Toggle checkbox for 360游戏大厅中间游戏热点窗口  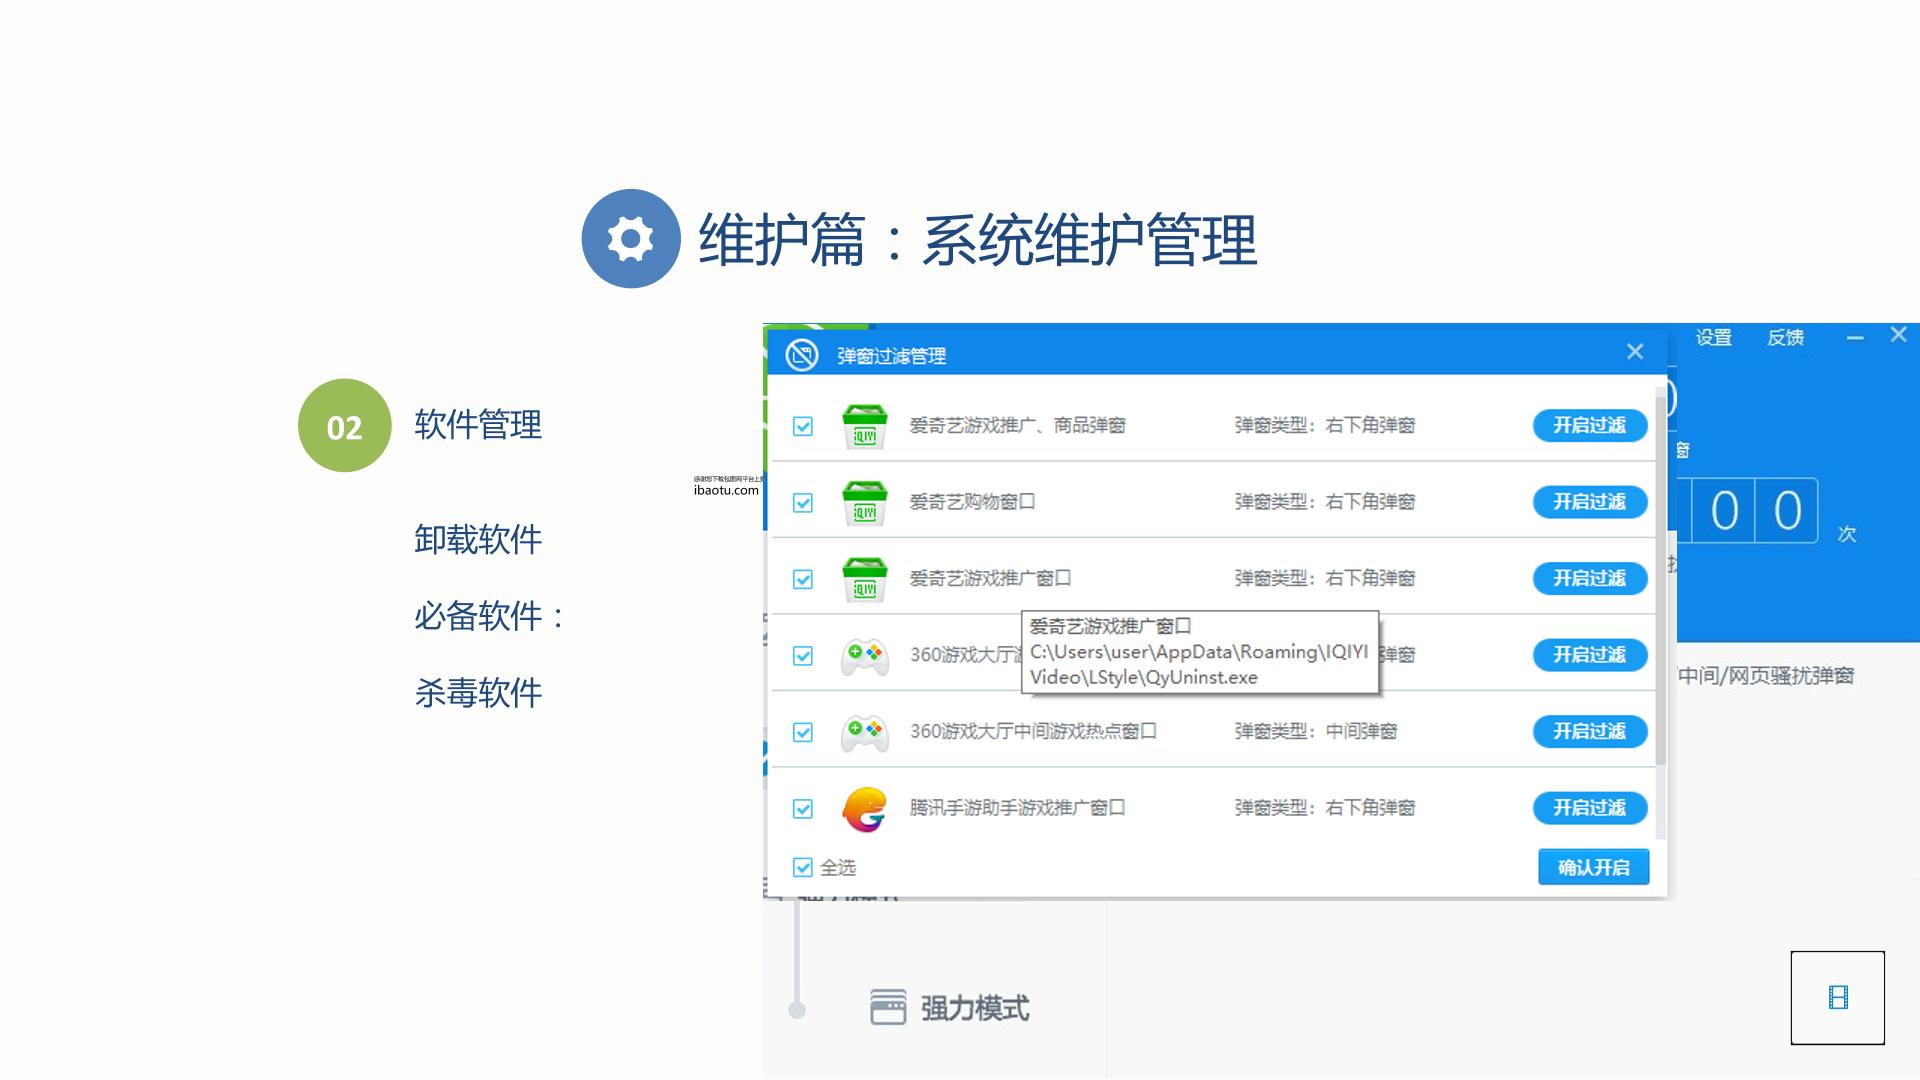coord(803,733)
